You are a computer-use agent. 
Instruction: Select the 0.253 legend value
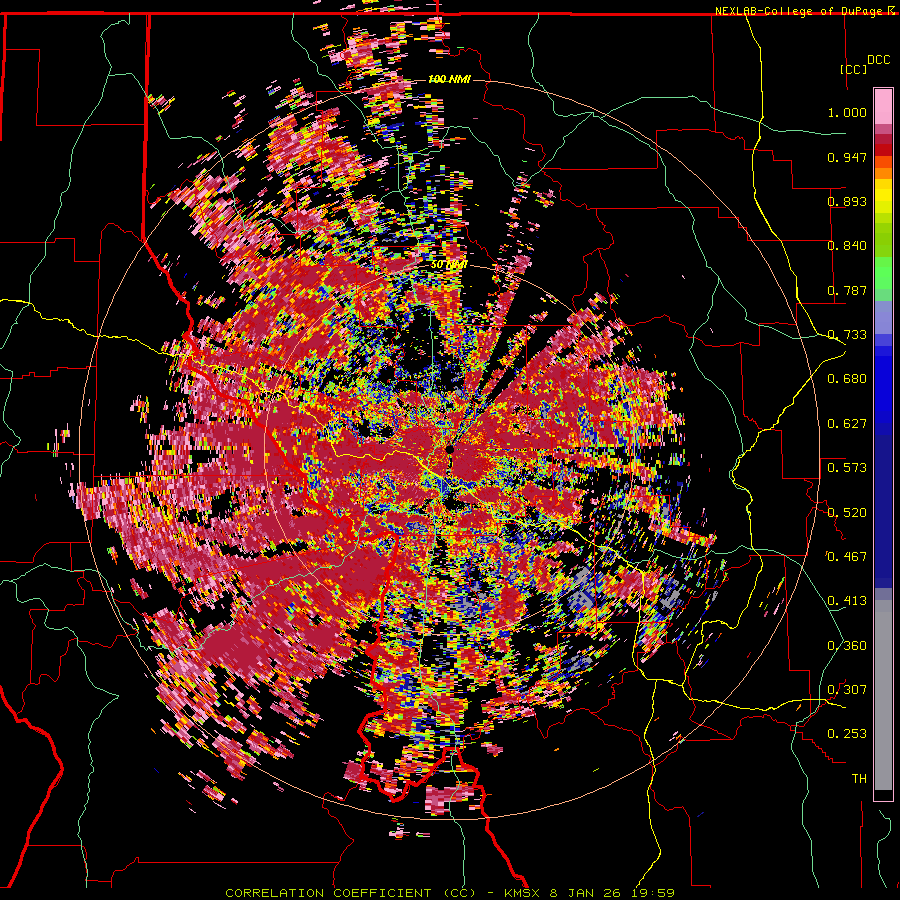click(x=847, y=734)
